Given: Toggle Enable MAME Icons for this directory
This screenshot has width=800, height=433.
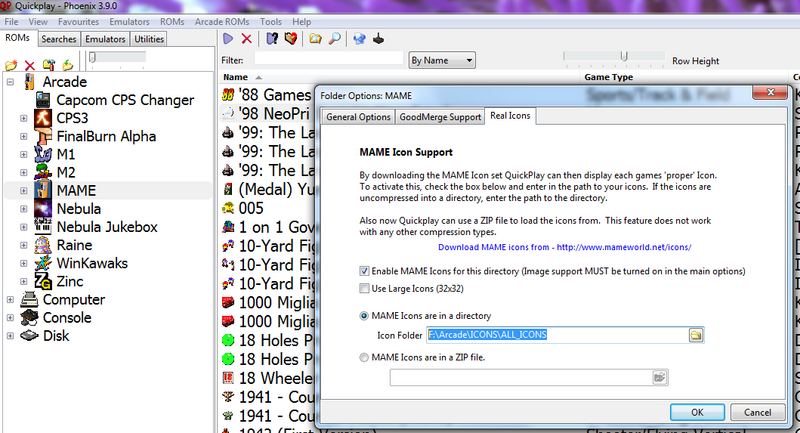Looking at the screenshot, I should [364, 271].
